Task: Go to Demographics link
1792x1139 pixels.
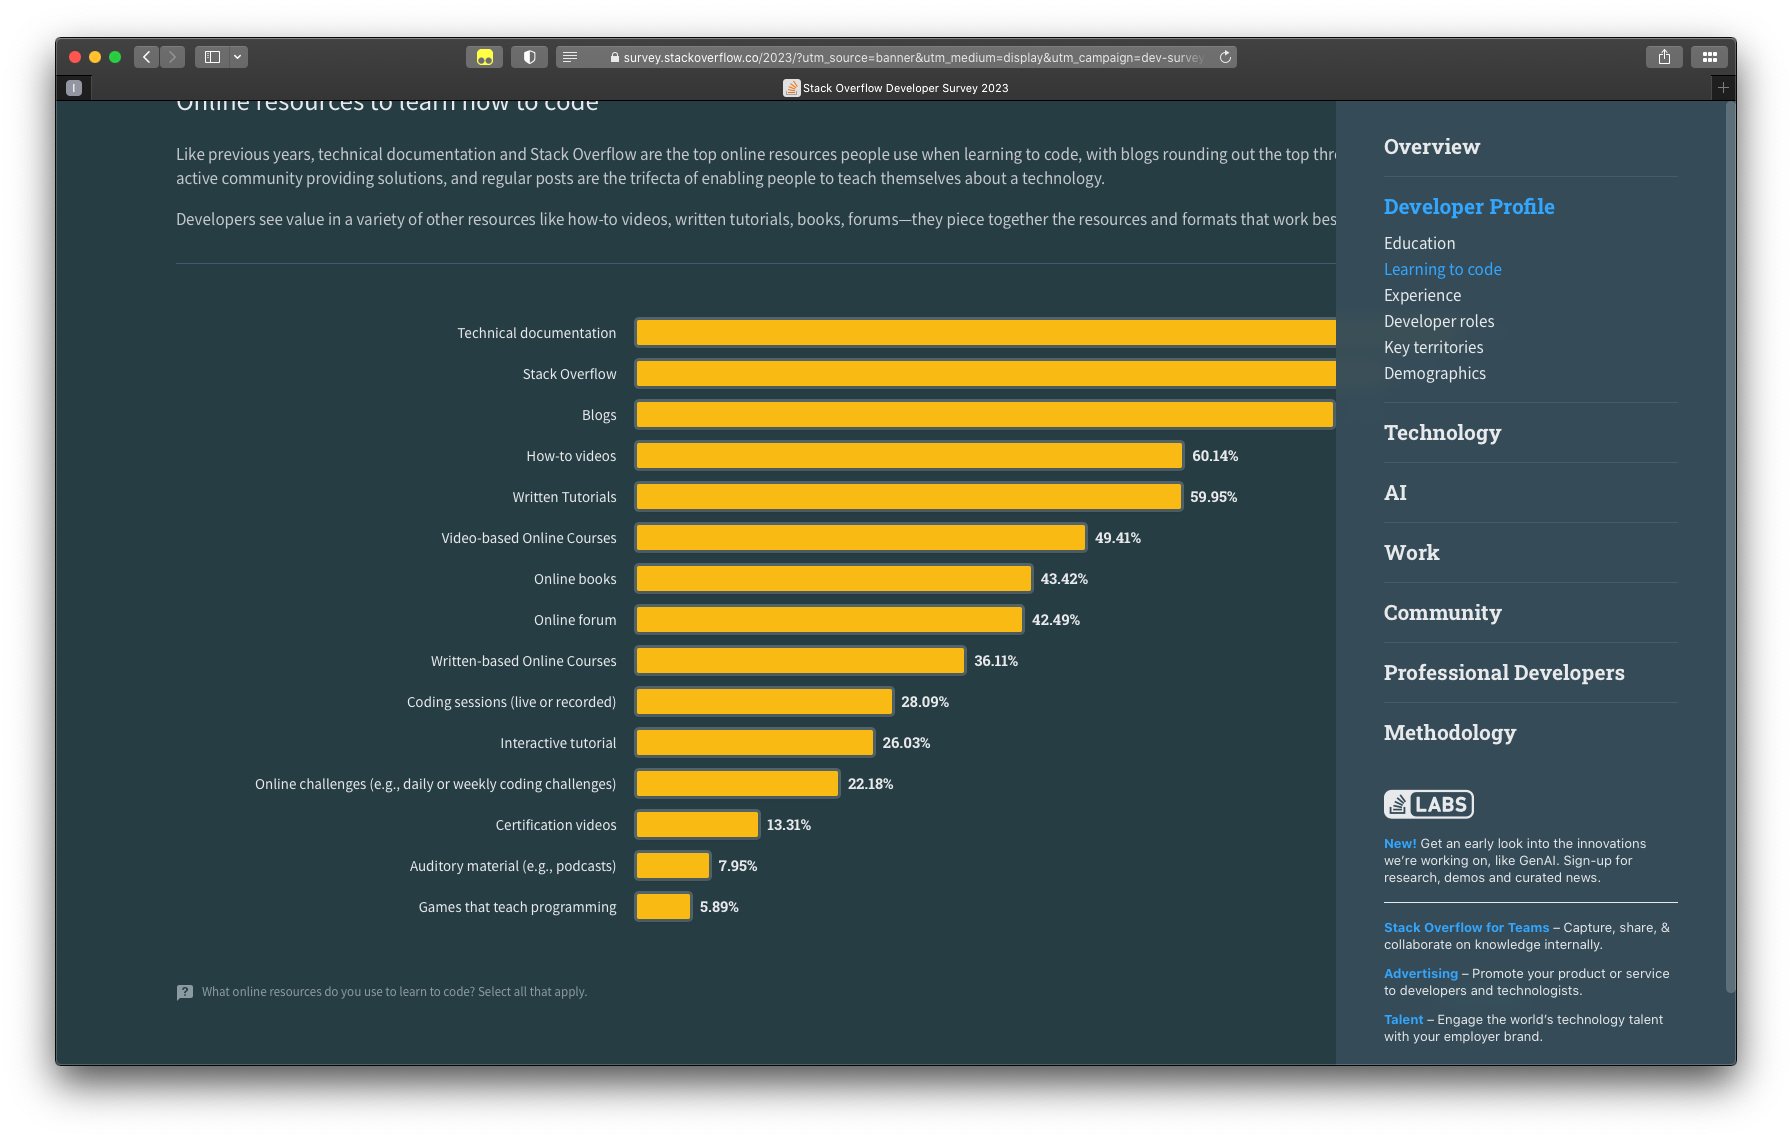Action: [1434, 373]
